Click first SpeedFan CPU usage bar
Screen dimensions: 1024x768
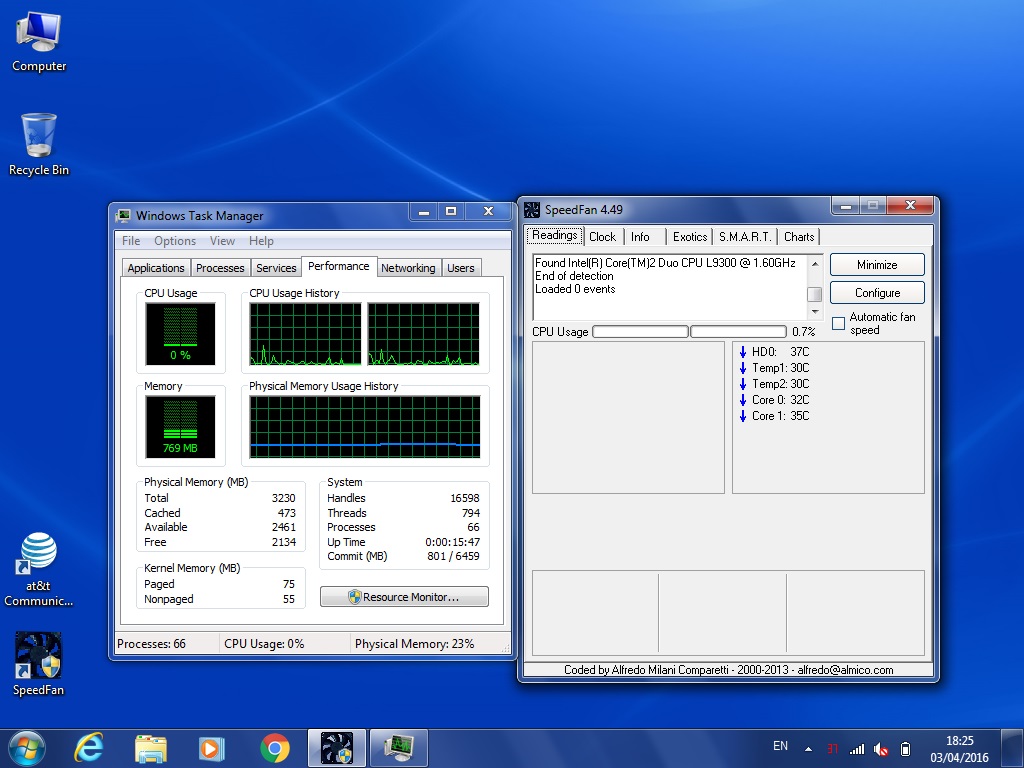pyautogui.click(x=640, y=332)
